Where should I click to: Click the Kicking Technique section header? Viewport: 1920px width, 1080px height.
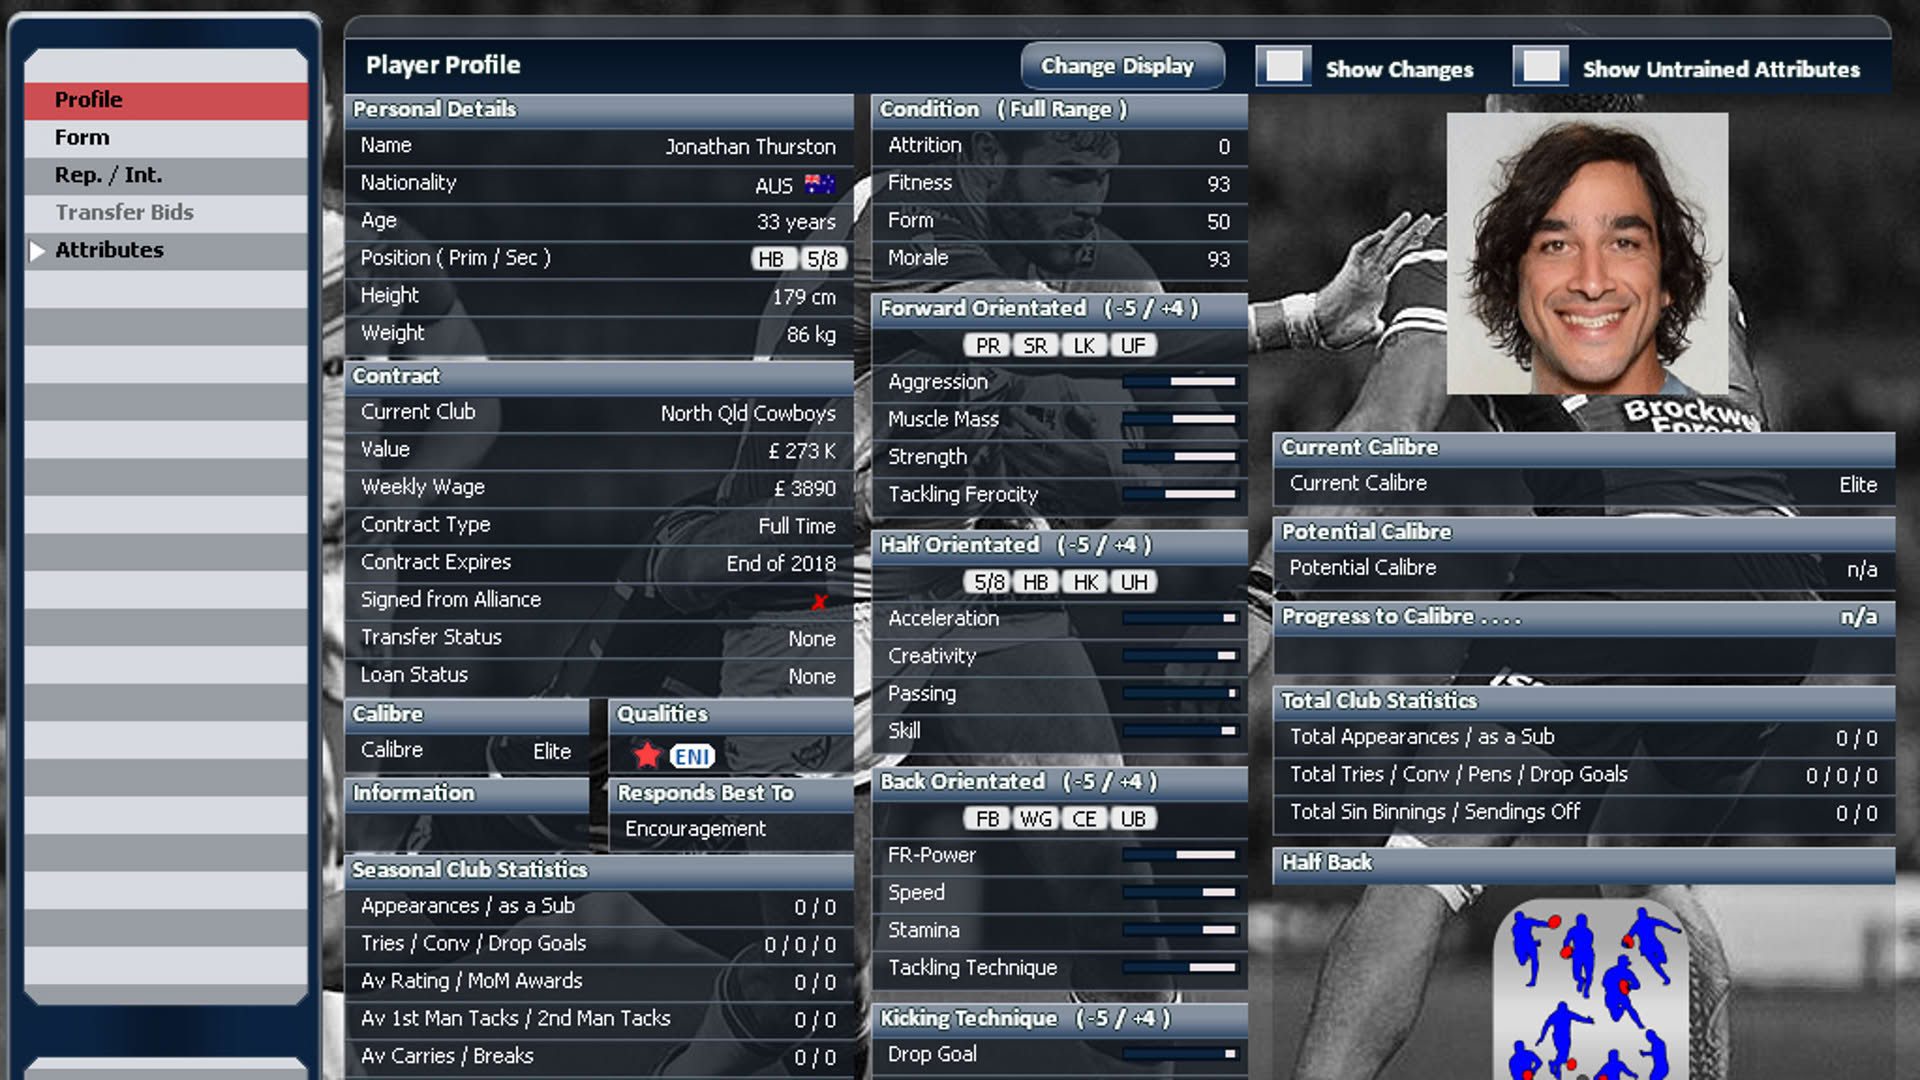(1060, 1018)
